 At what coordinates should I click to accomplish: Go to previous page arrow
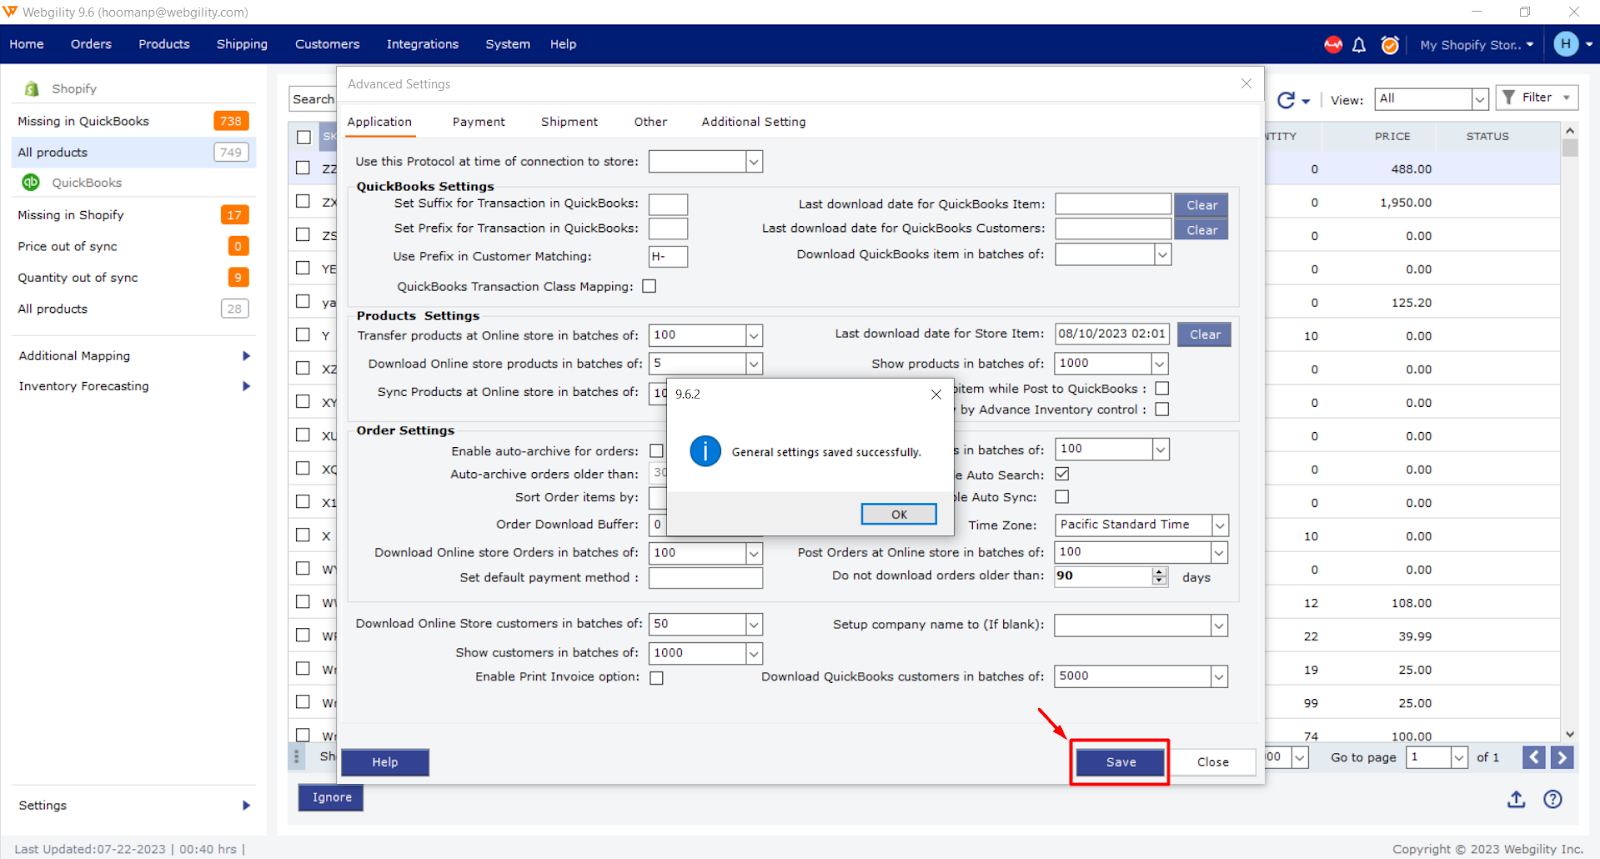[1534, 757]
